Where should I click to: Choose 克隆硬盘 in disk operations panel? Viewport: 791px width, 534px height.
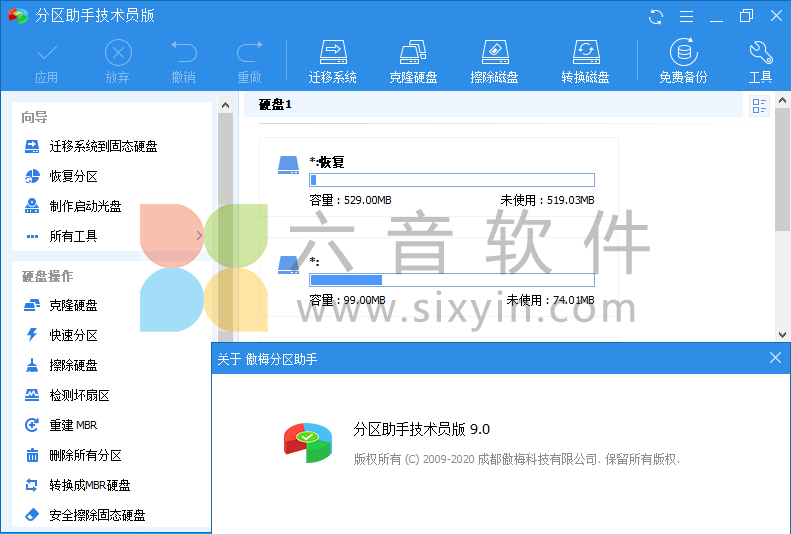pyautogui.click(x=74, y=305)
